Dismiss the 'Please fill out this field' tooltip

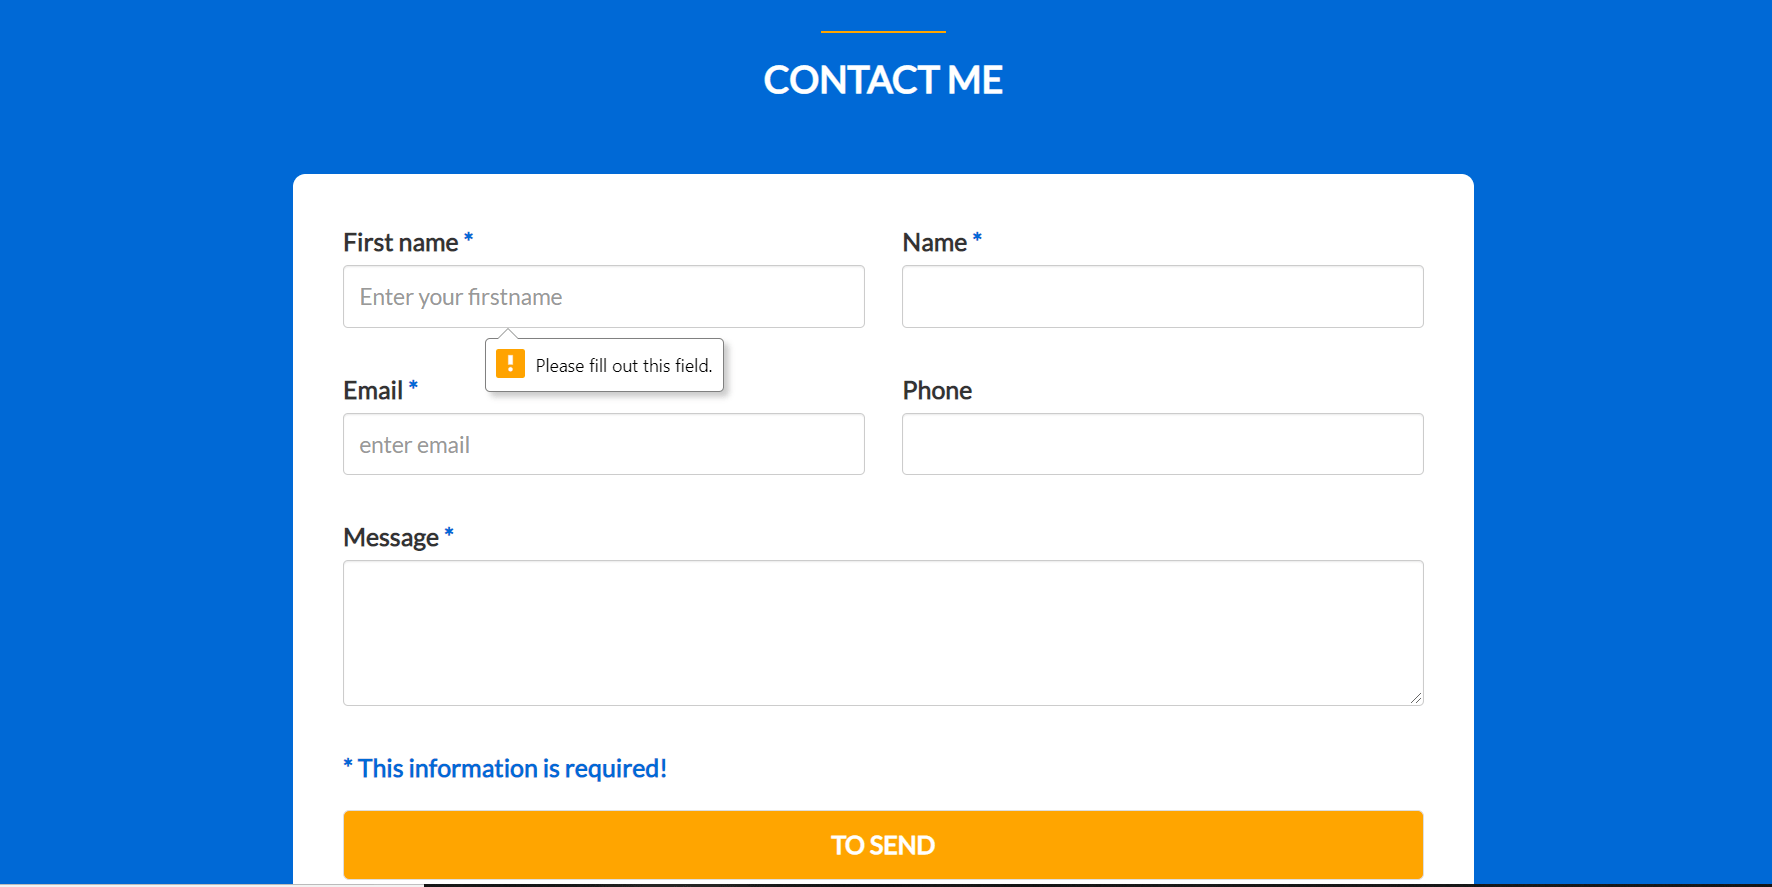[604, 364]
